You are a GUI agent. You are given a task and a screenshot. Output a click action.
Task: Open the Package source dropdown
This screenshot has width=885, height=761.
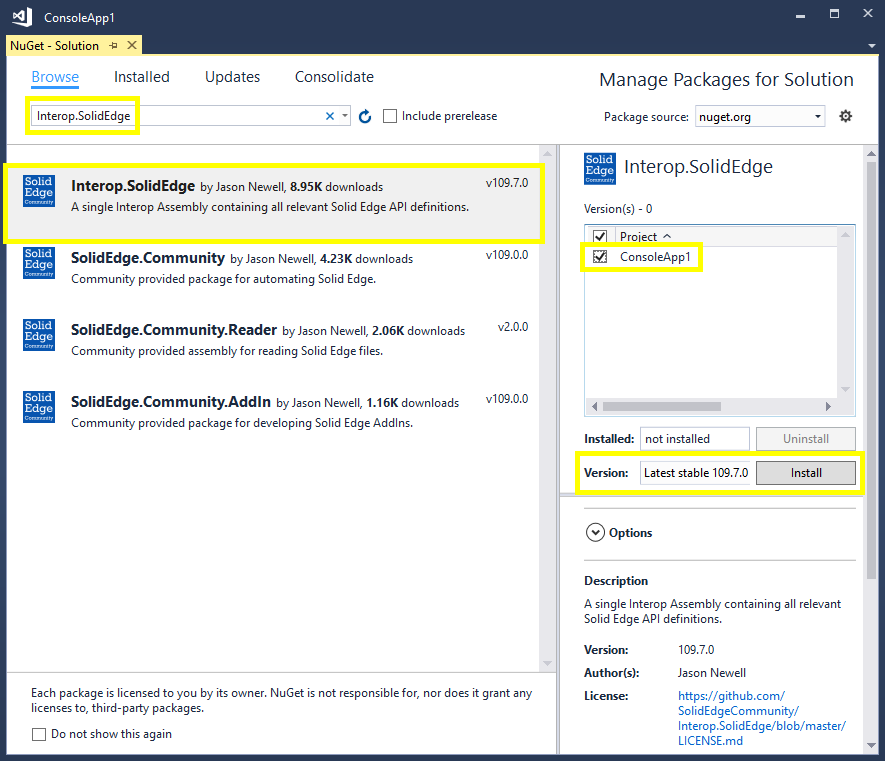coord(760,117)
